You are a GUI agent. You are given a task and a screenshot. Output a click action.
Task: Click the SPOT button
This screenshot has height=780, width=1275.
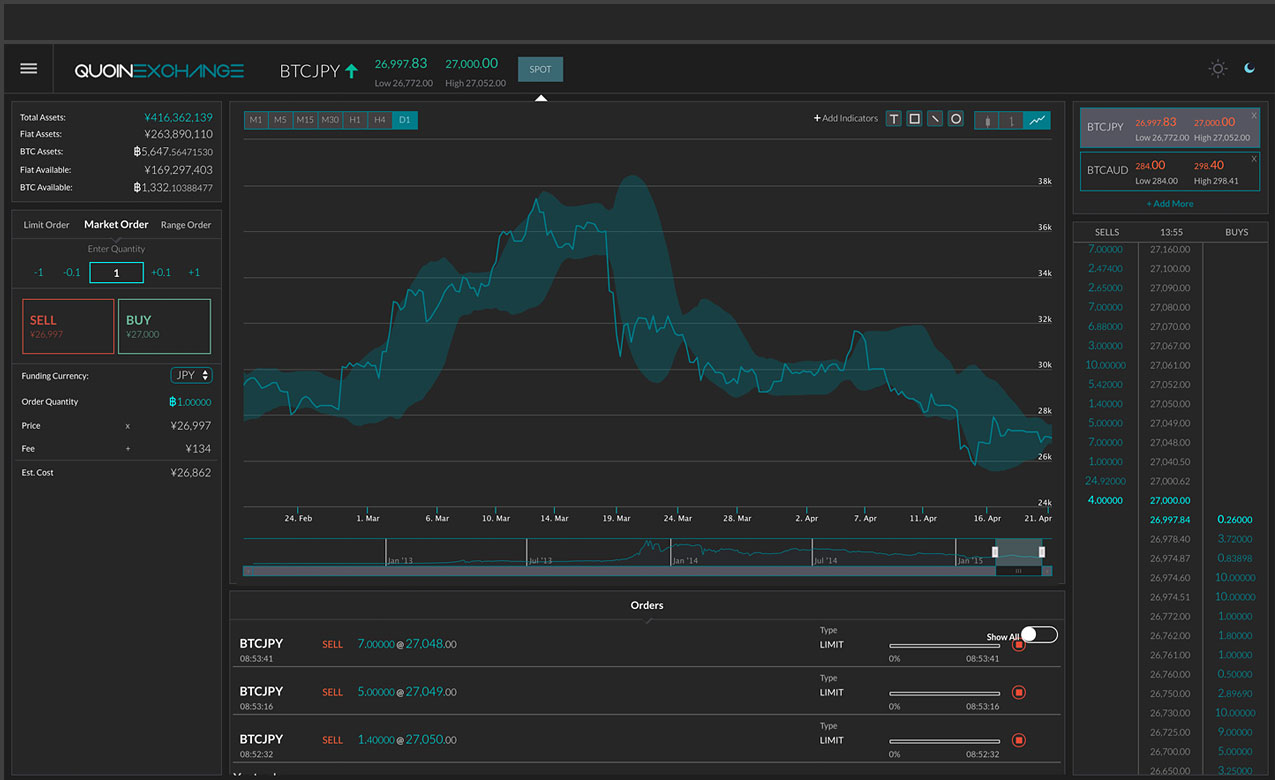pyautogui.click(x=540, y=69)
